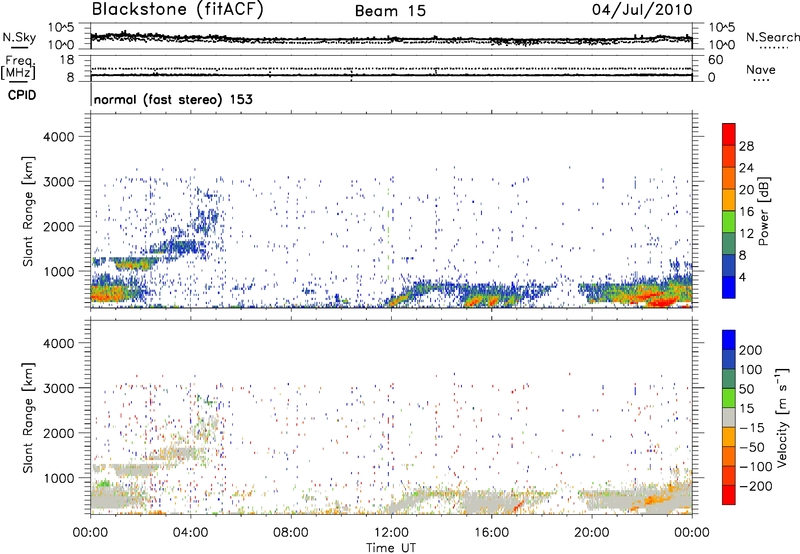This screenshot has width=800, height=554.
Task: Click the "16:00" time tick label
Action: point(491,533)
